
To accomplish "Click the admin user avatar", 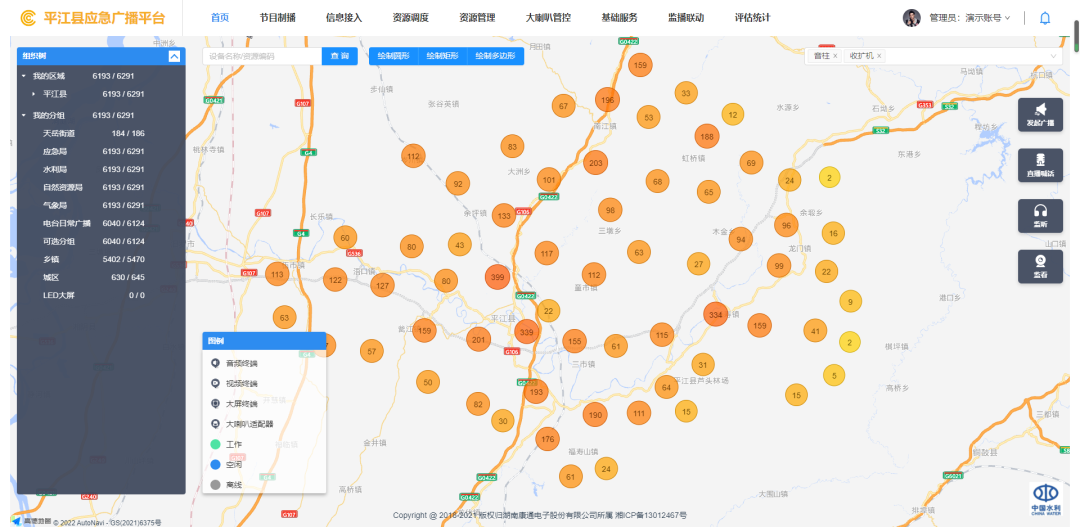I will click(912, 18).
